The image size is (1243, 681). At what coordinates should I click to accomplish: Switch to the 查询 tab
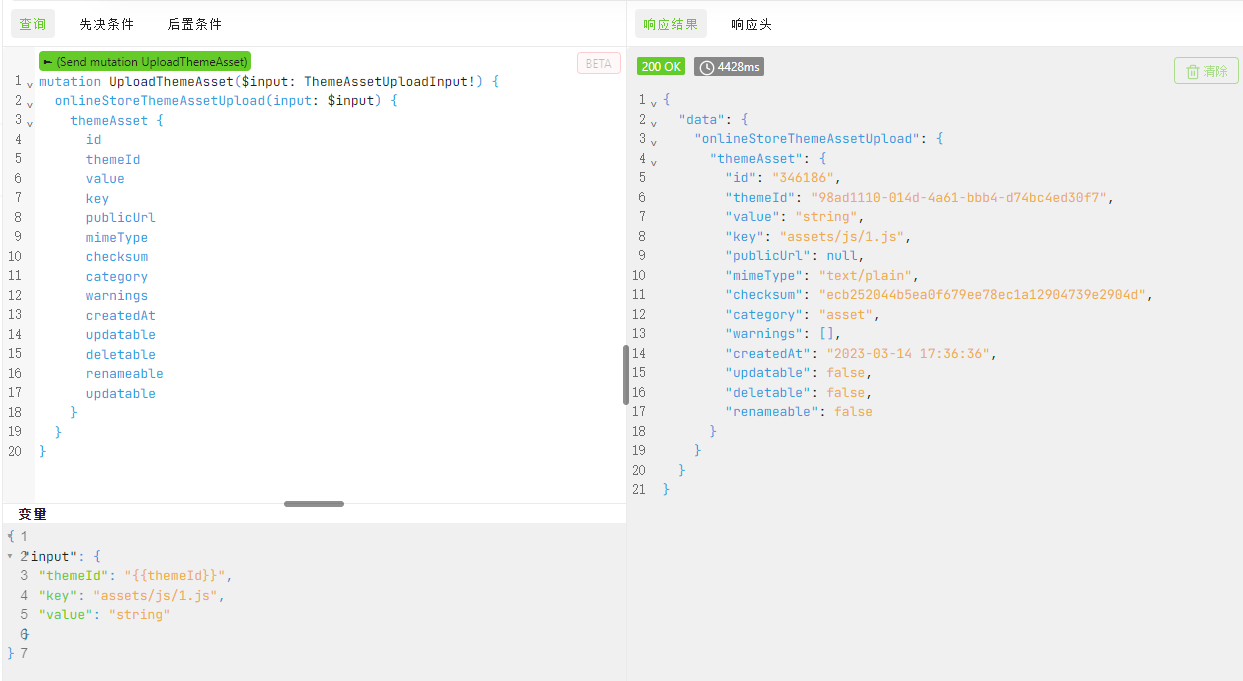(x=33, y=24)
